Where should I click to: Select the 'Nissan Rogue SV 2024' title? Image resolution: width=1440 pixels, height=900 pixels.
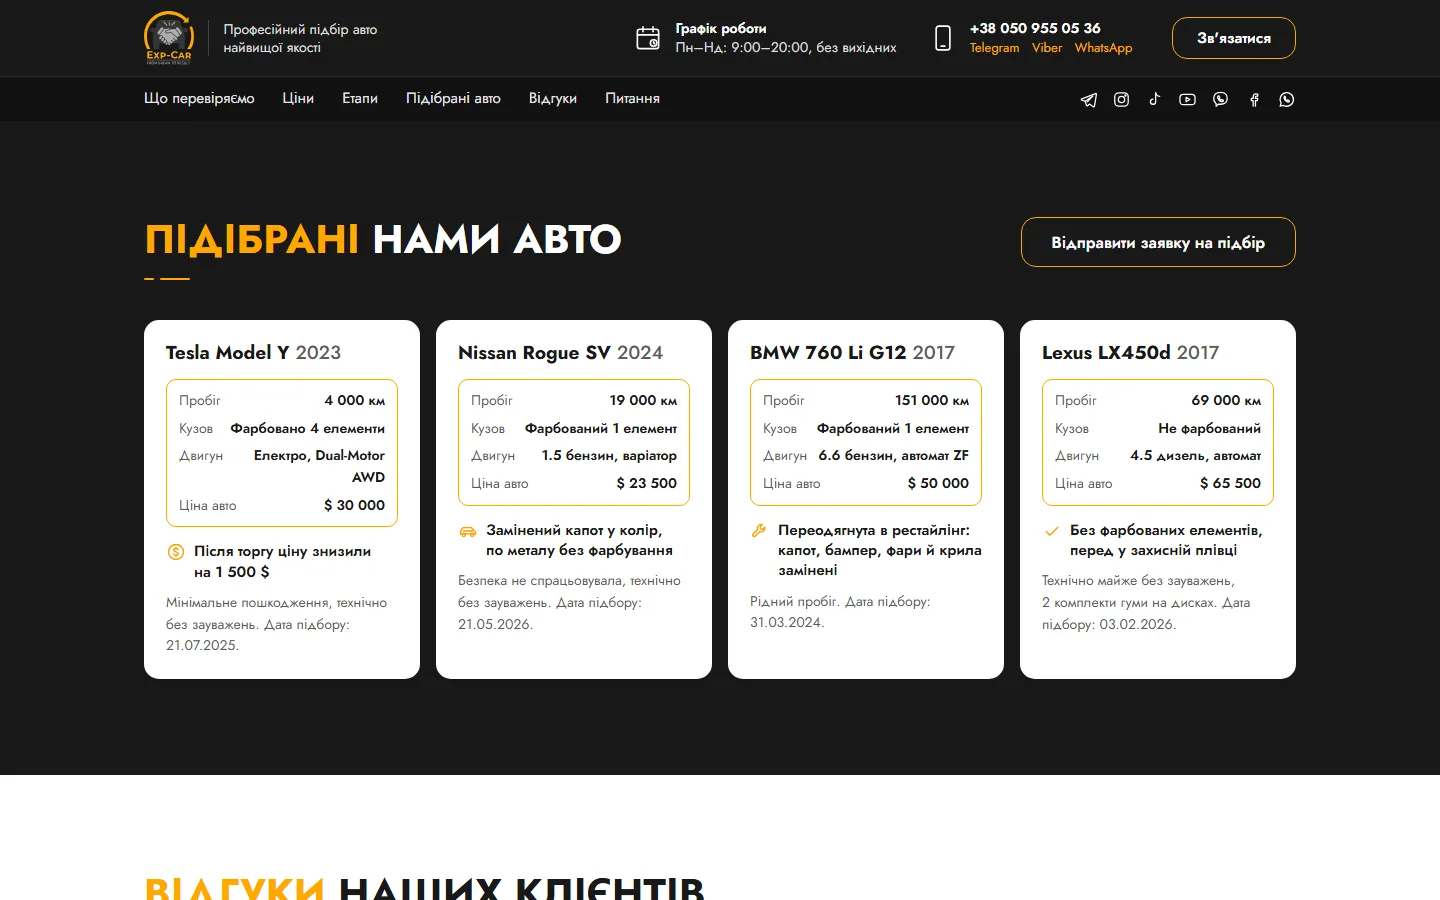click(x=560, y=352)
